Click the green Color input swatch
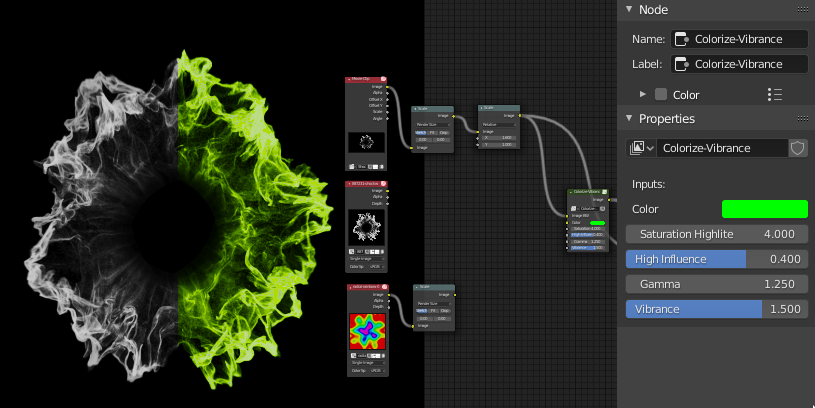Viewport: 815px width, 408px height. point(764,209)
